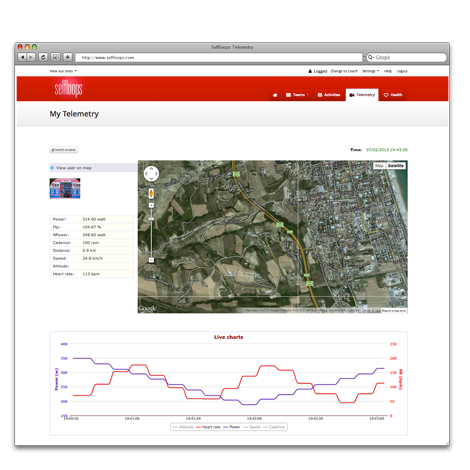The image size is (470, 470).
Task: Switch to the Activities tab
Action: 329,95
